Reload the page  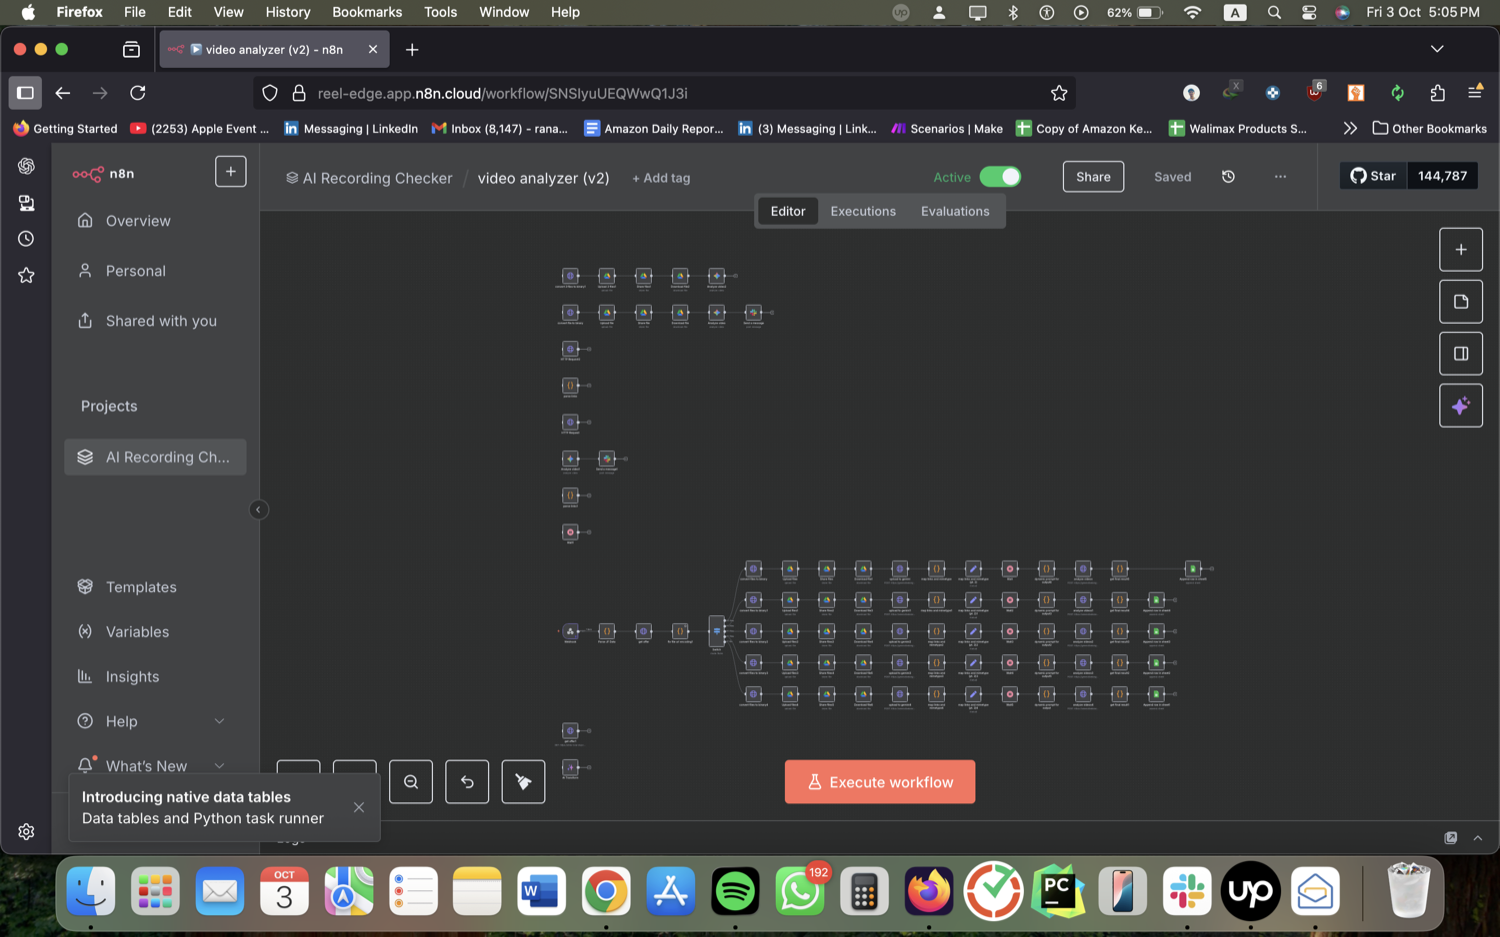(138, 93)
